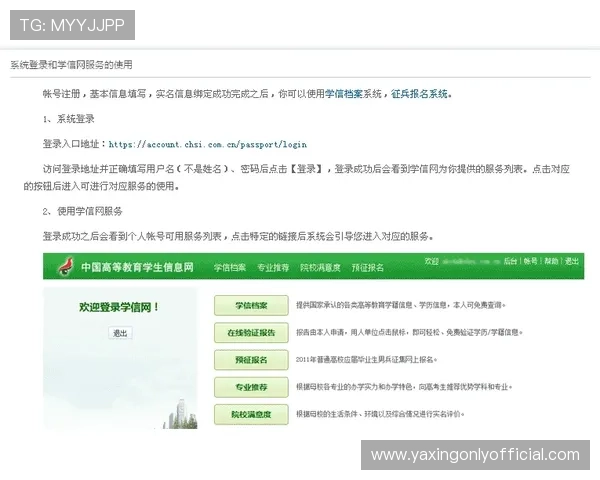Click the description beginning 提供国家承认的

click(x=401, y=305)
